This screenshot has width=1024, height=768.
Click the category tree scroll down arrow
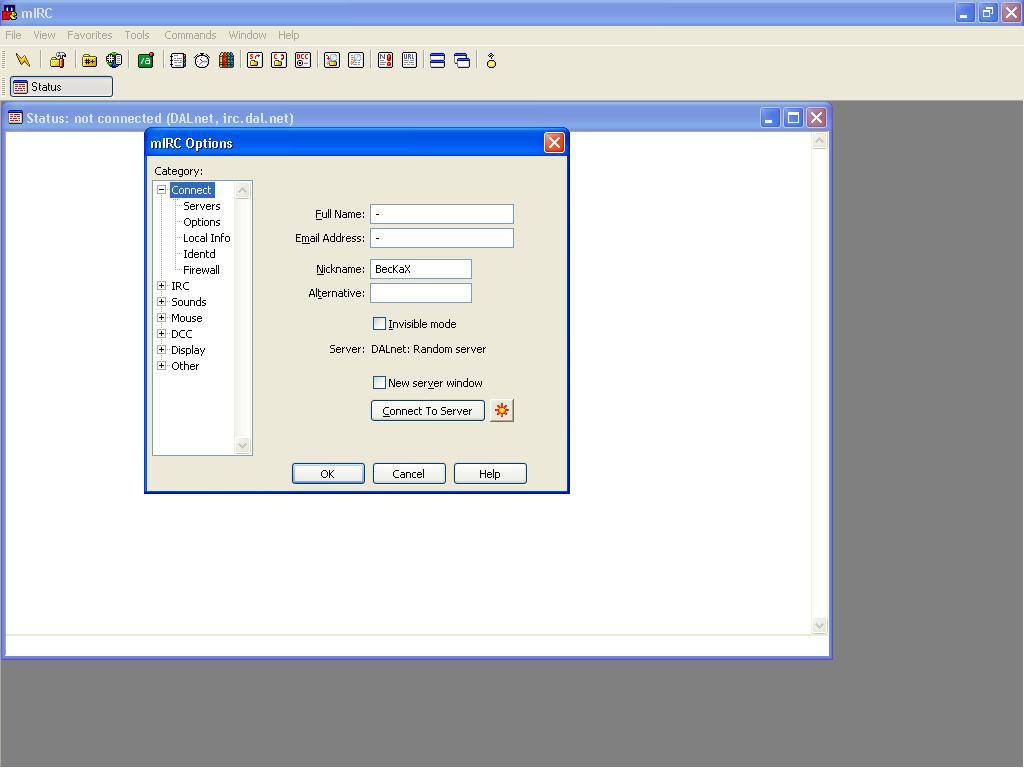(242, 445)
